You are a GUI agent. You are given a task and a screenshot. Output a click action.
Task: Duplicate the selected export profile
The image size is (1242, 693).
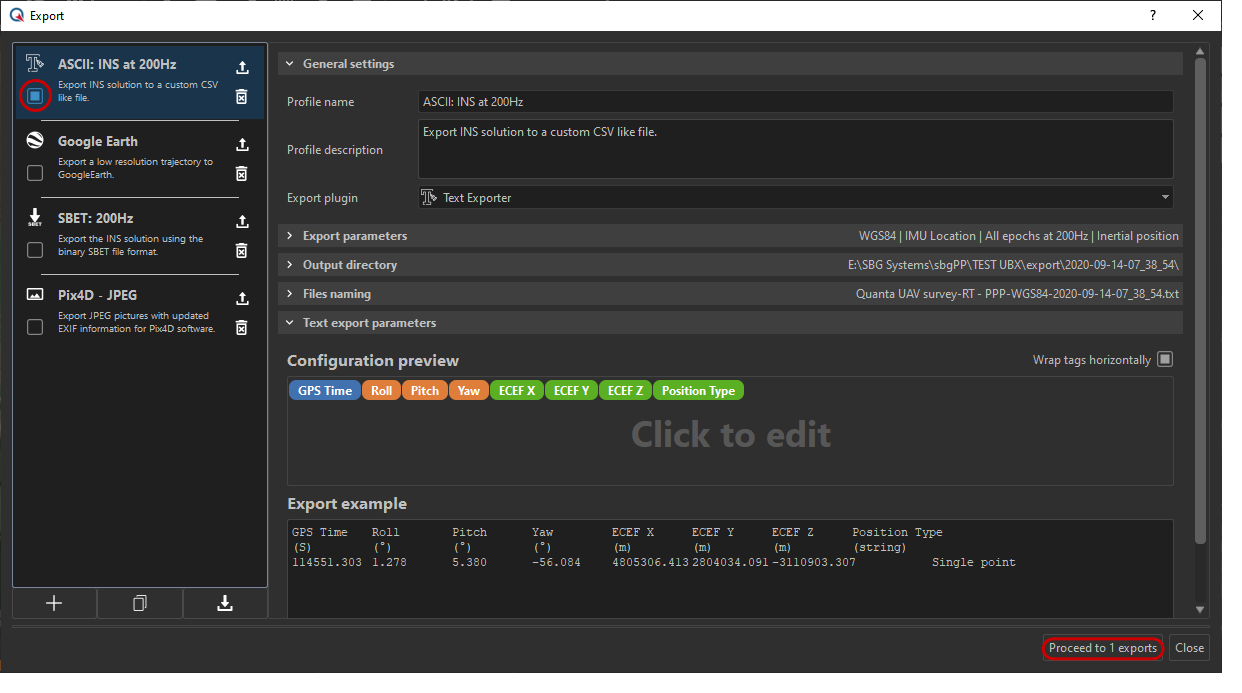[140, 603]
